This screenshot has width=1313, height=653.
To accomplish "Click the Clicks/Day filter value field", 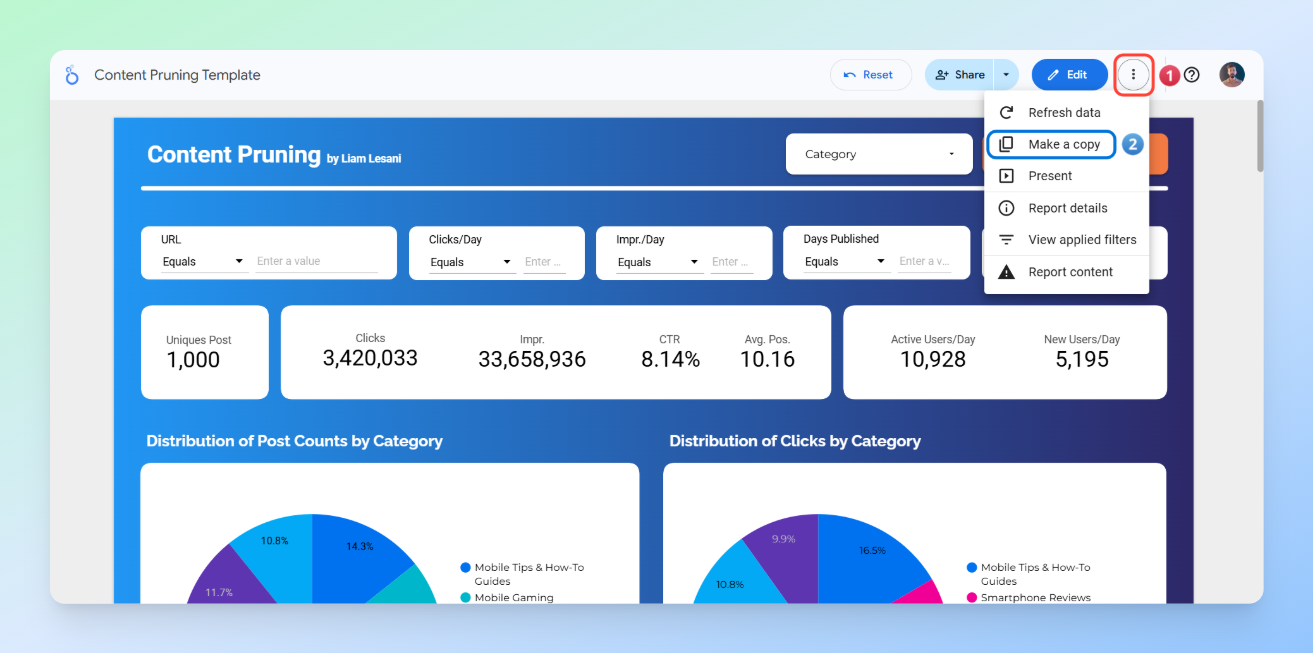I will 545,260.
